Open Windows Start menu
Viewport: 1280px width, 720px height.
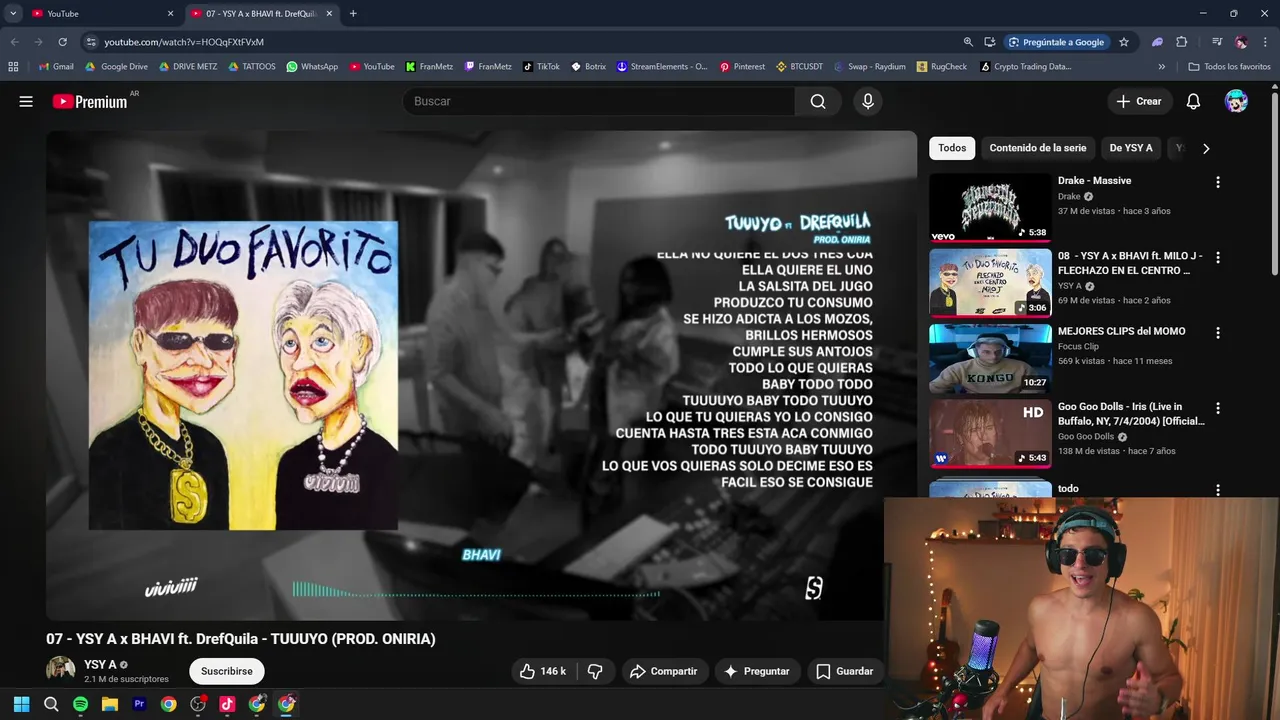tap(22, 704)
